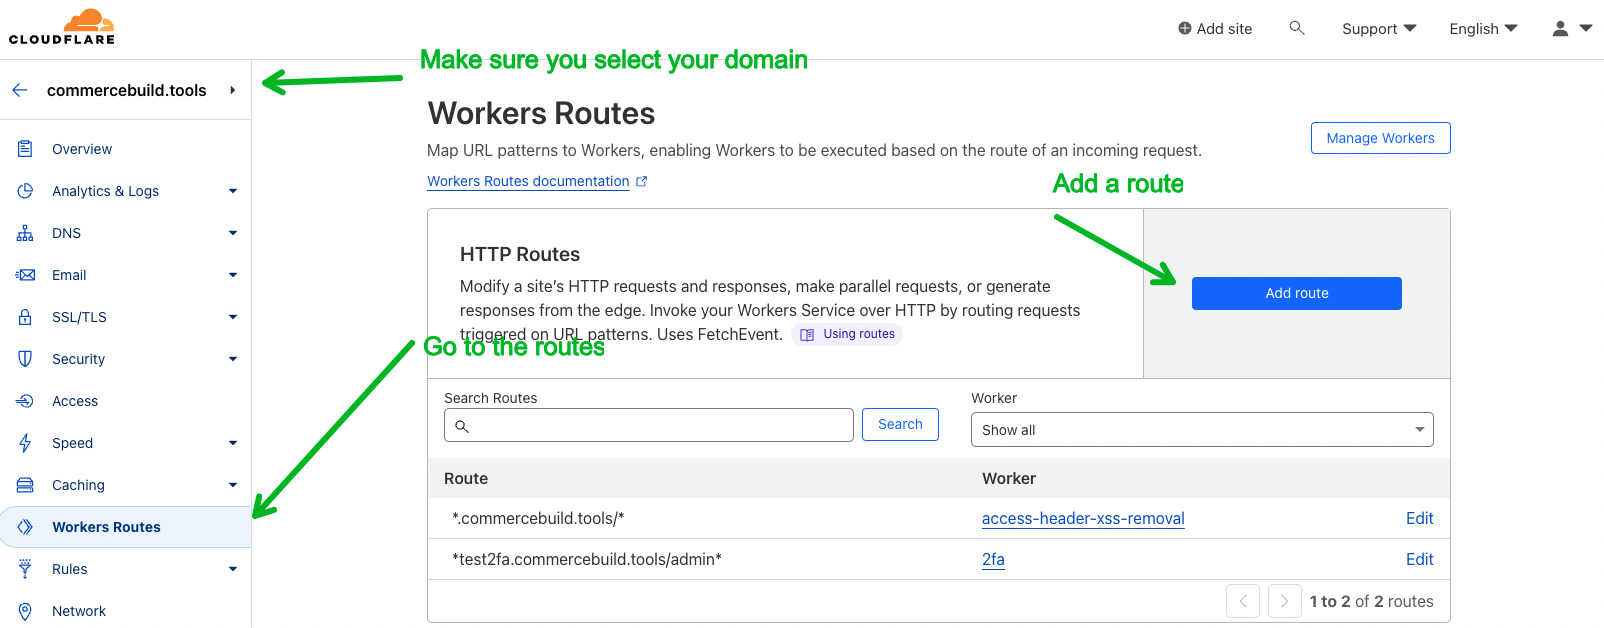Click the Analytics & Logs pie-chart icon
Viewport: 1604px width, 628px height.
pos(25,191)
